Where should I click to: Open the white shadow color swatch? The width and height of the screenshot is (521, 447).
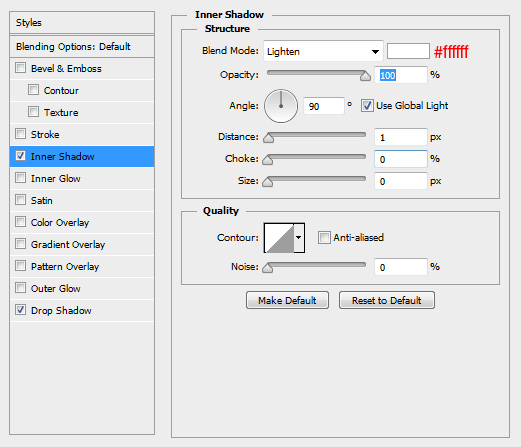(x=408, y=51)
